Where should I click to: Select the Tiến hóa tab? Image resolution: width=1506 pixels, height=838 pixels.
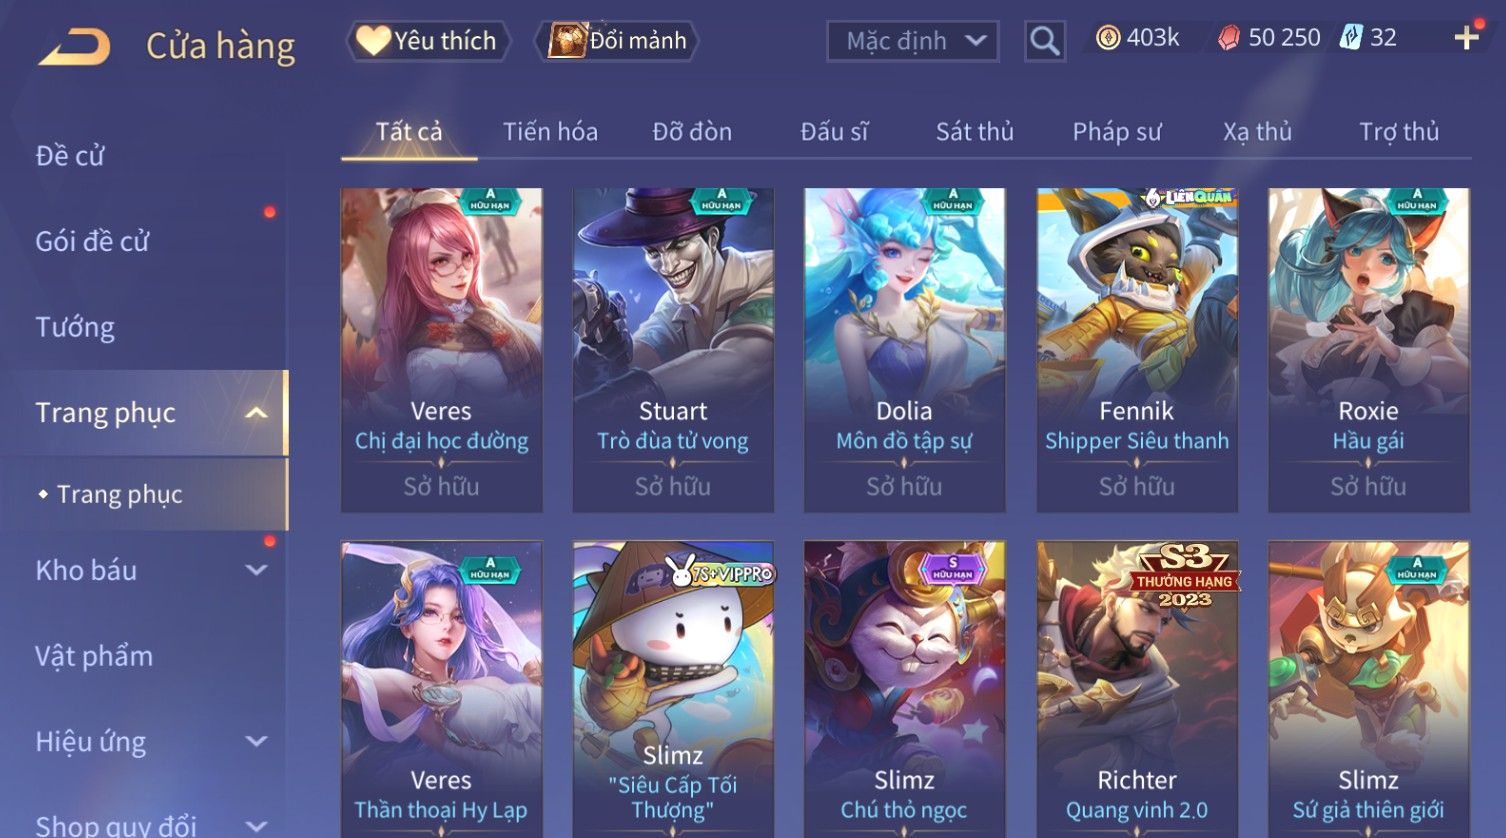[x=550, y=132]
